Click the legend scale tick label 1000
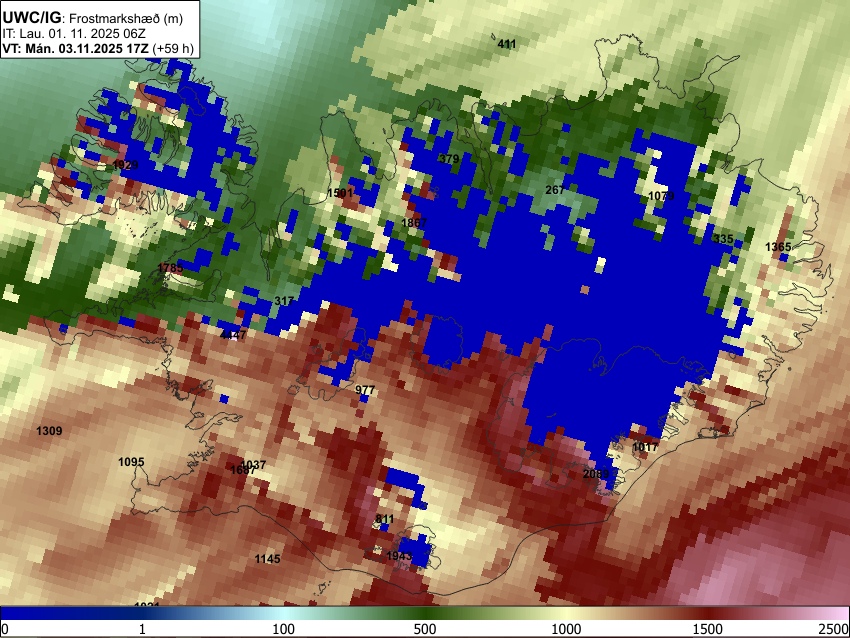 [x=566, y=629]
